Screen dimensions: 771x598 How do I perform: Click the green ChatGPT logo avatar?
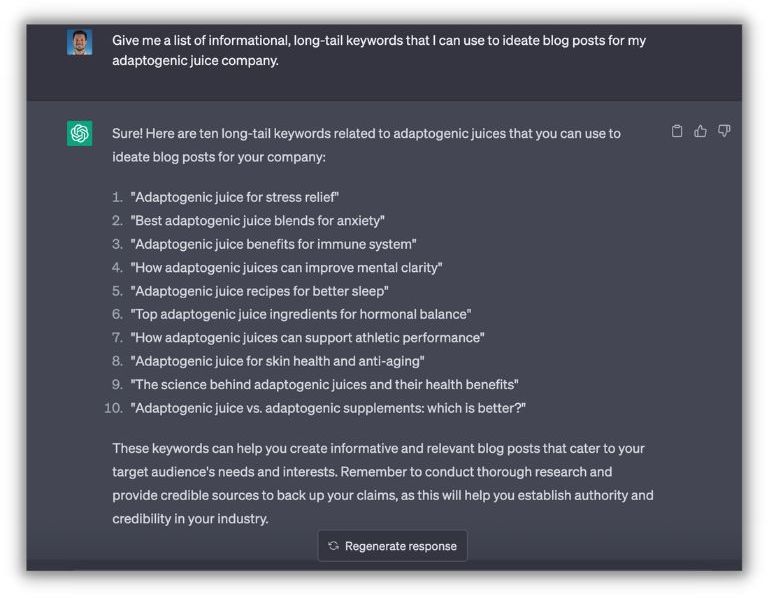tap(80, 133)
